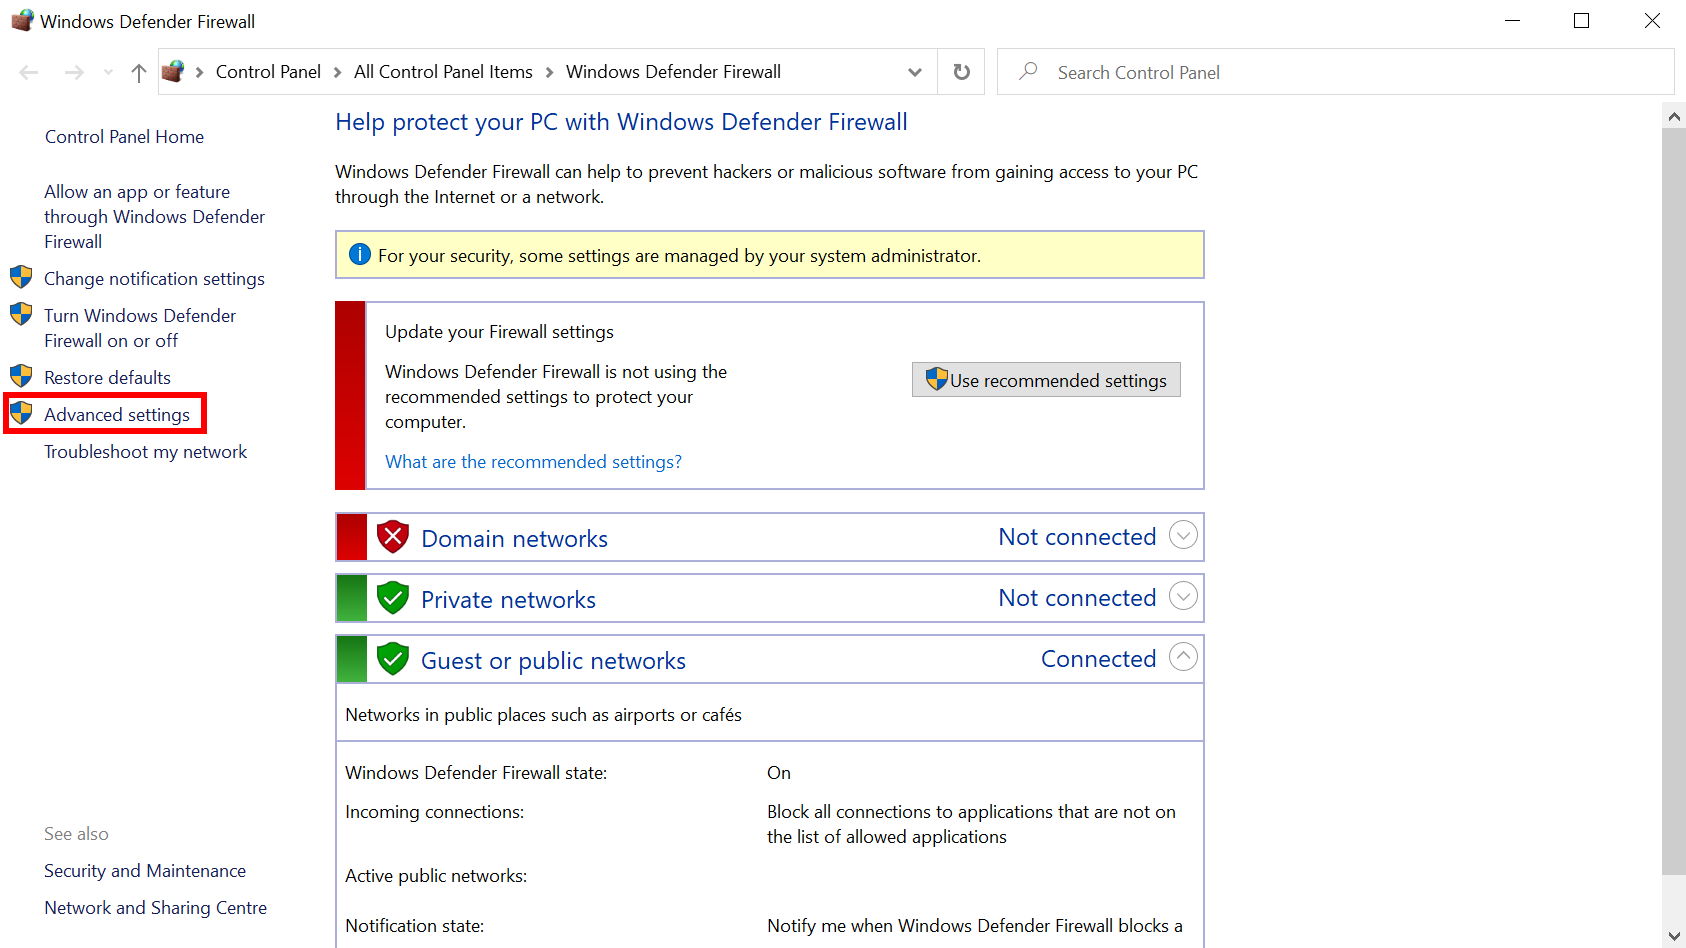Click shield icon beside Turn Windows Defender Firewall
Image resolution: width=1686 pixels, height=948 pixels.
pyautogui.click(x=21, y=314)
